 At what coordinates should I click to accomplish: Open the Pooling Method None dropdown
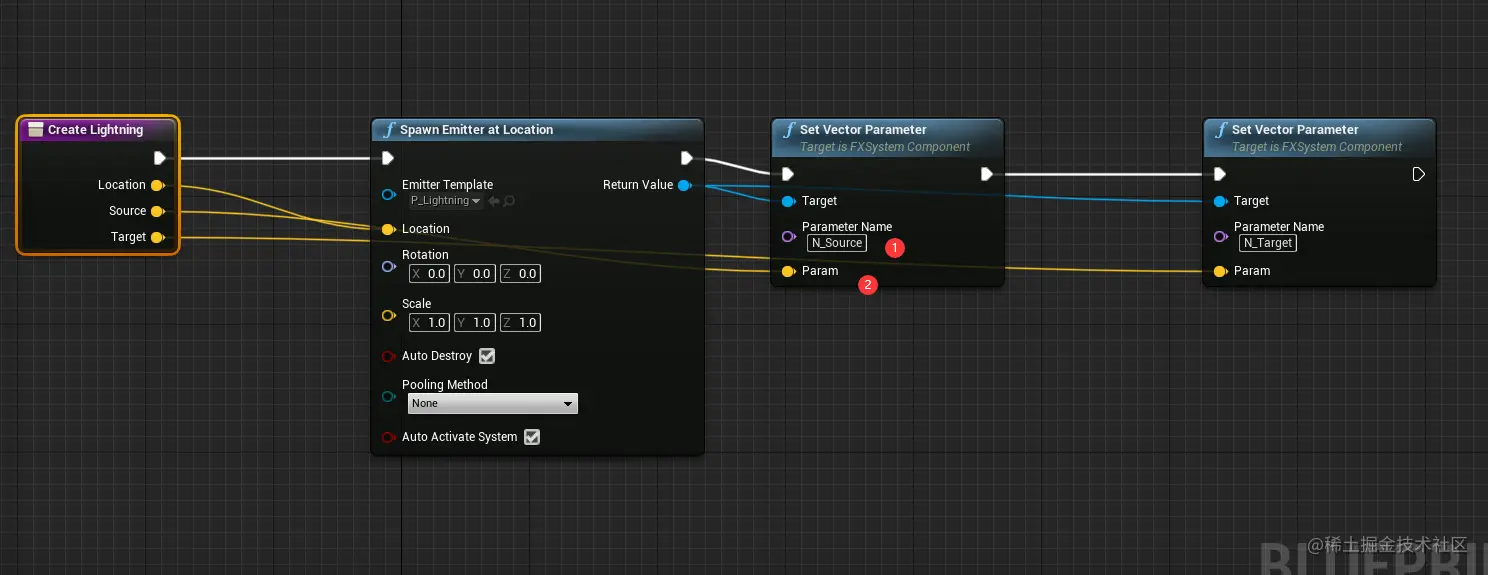493,403
